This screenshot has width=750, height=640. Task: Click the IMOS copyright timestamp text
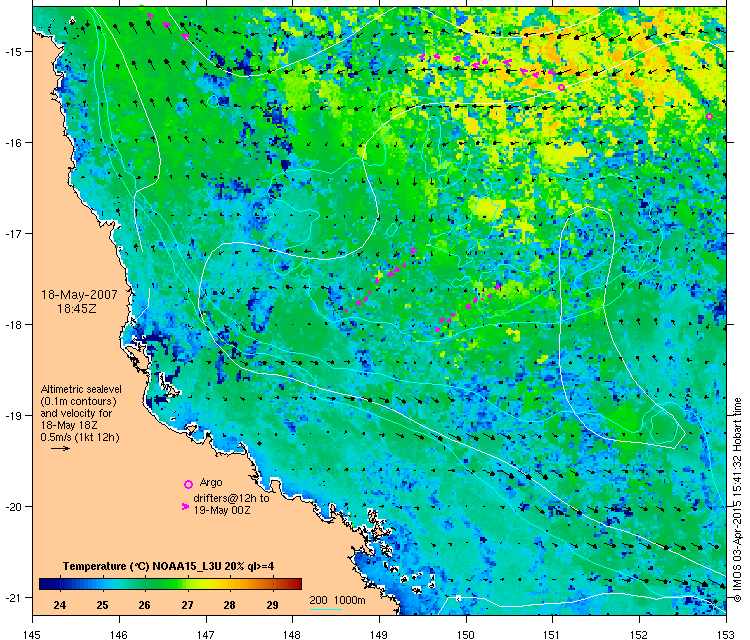point(738,500)
